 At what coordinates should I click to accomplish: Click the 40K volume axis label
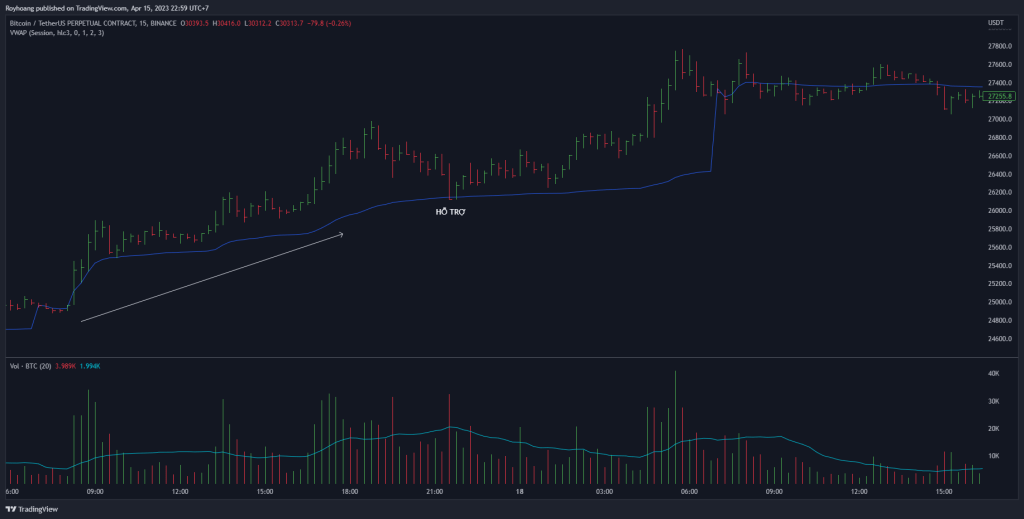click(x=994, y=373)
